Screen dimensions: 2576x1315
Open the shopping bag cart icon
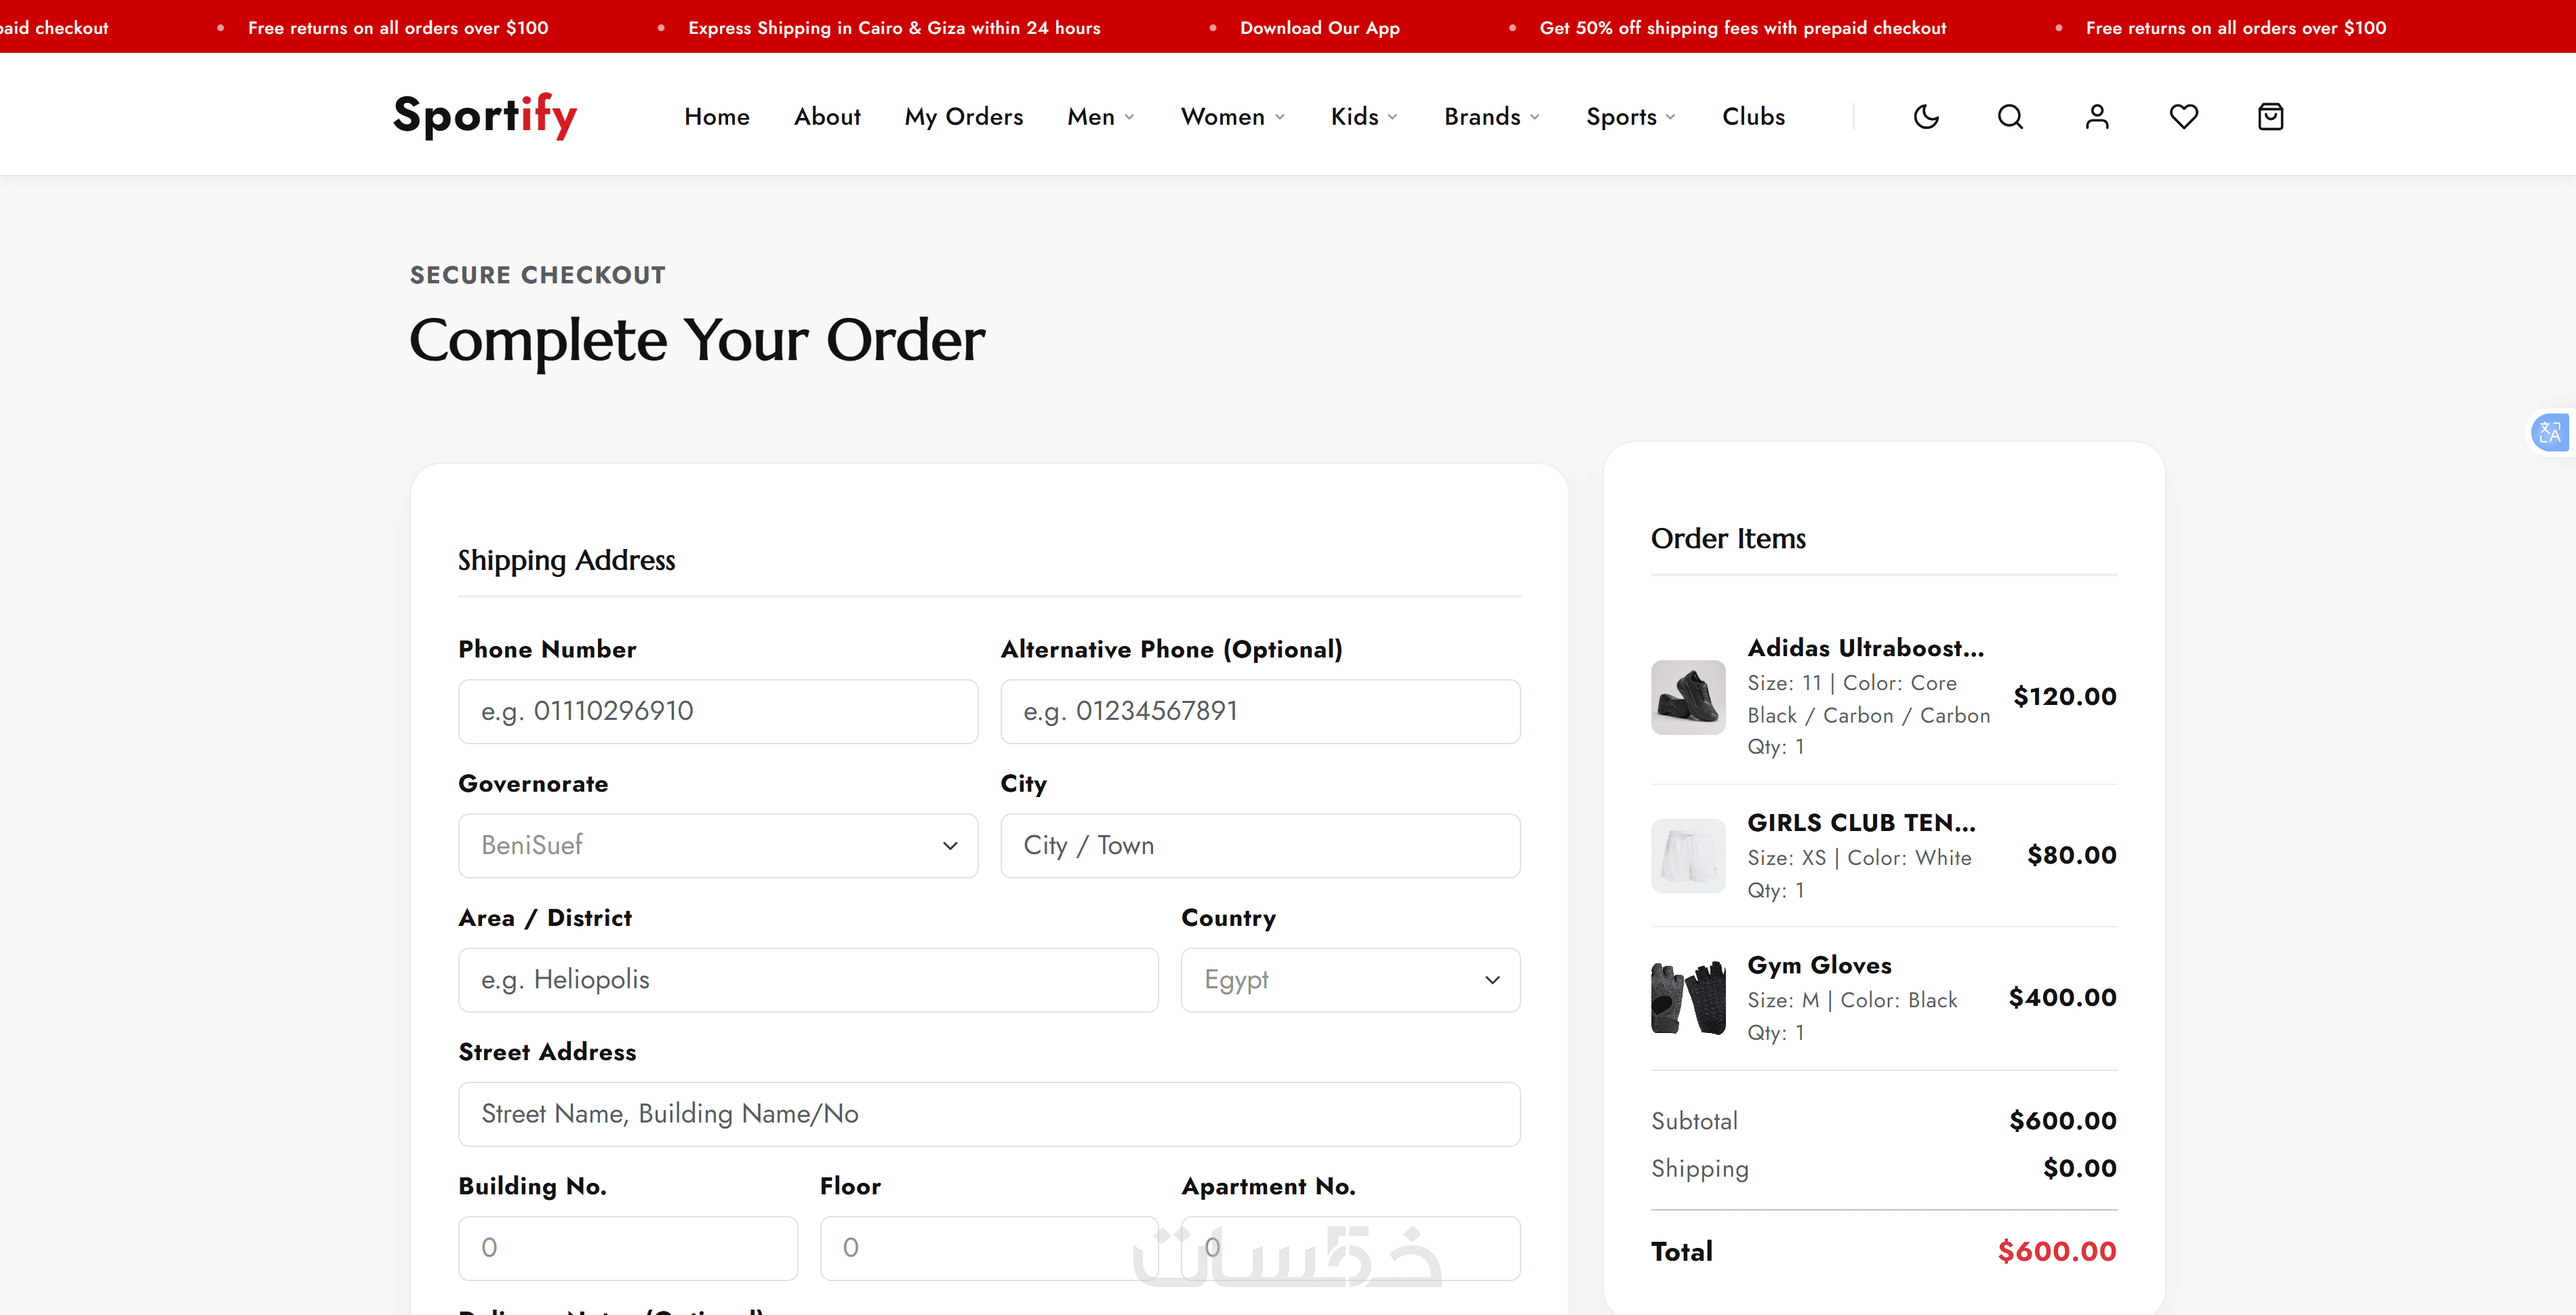coord(2271,117)
